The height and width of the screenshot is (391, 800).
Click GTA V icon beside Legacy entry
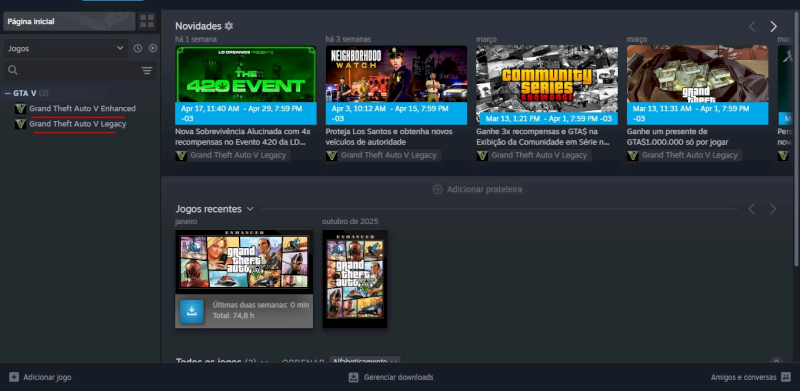tap(20, 124)
